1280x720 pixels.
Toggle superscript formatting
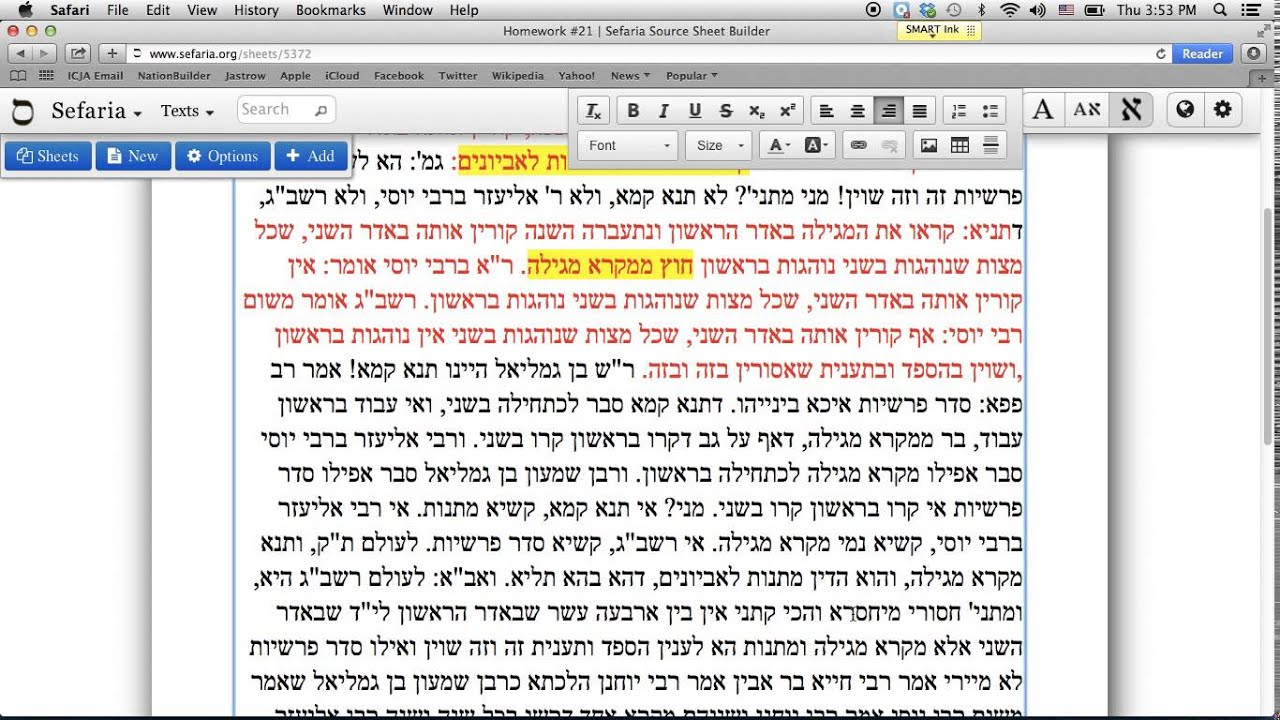(x=788, y=111)
